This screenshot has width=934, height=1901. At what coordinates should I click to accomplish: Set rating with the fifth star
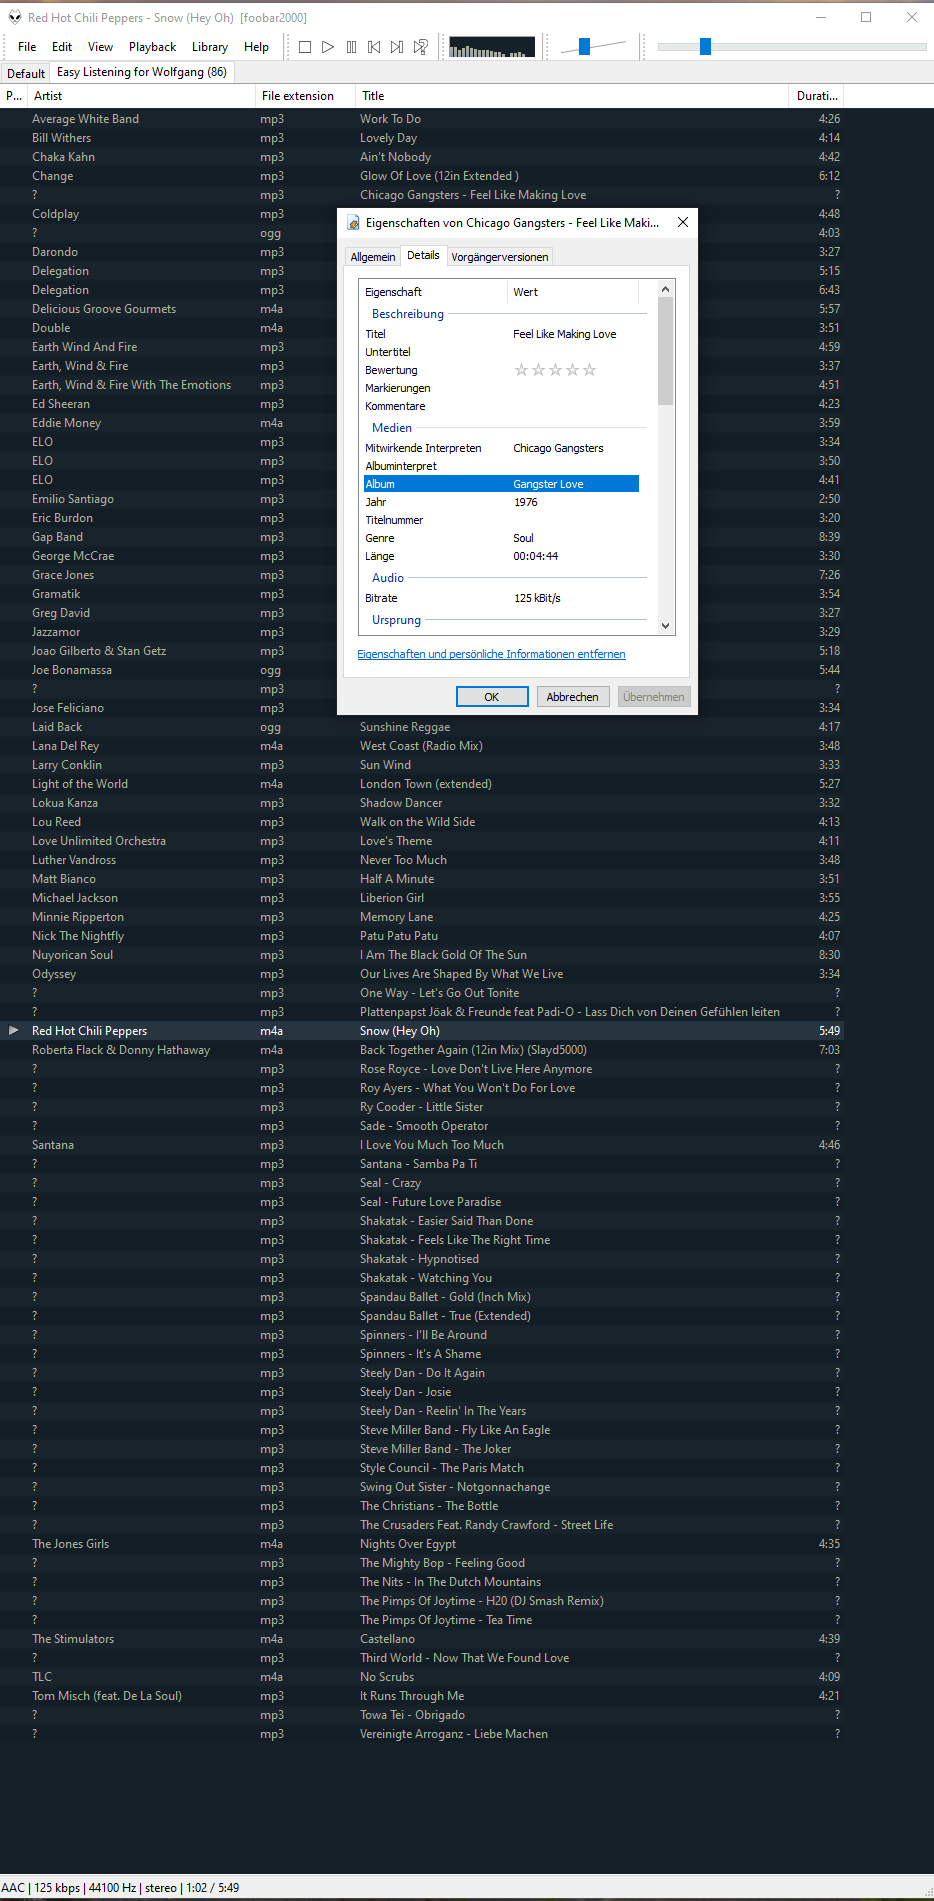point(589,370)
